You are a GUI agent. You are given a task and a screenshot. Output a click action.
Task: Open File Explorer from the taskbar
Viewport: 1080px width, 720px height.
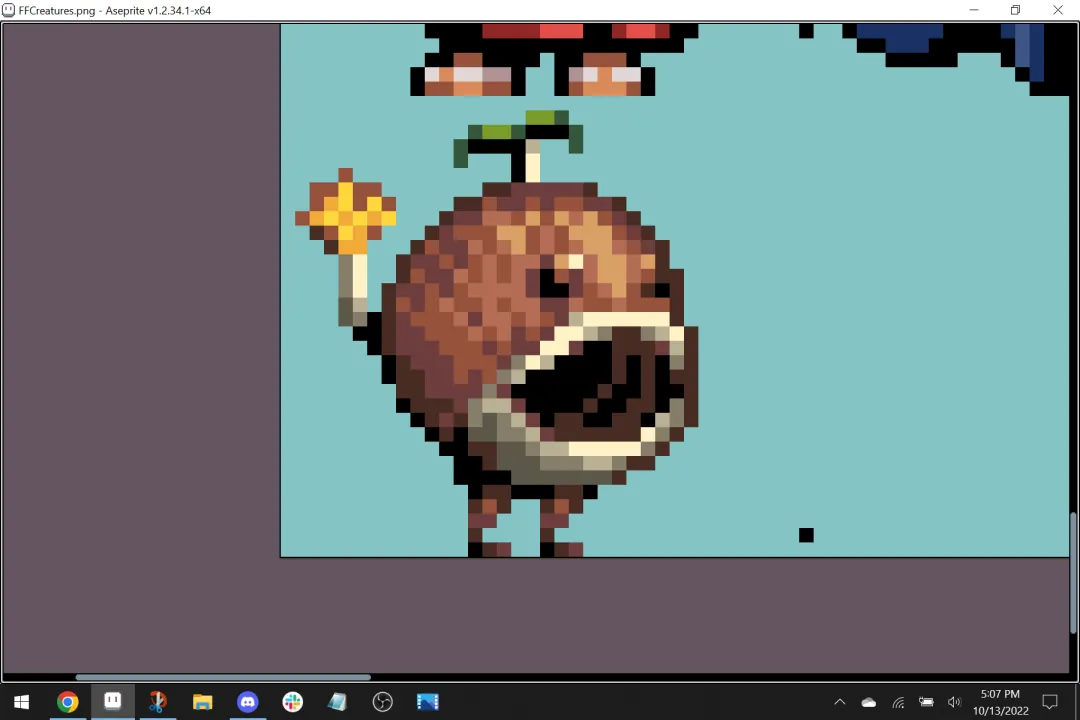202,701
